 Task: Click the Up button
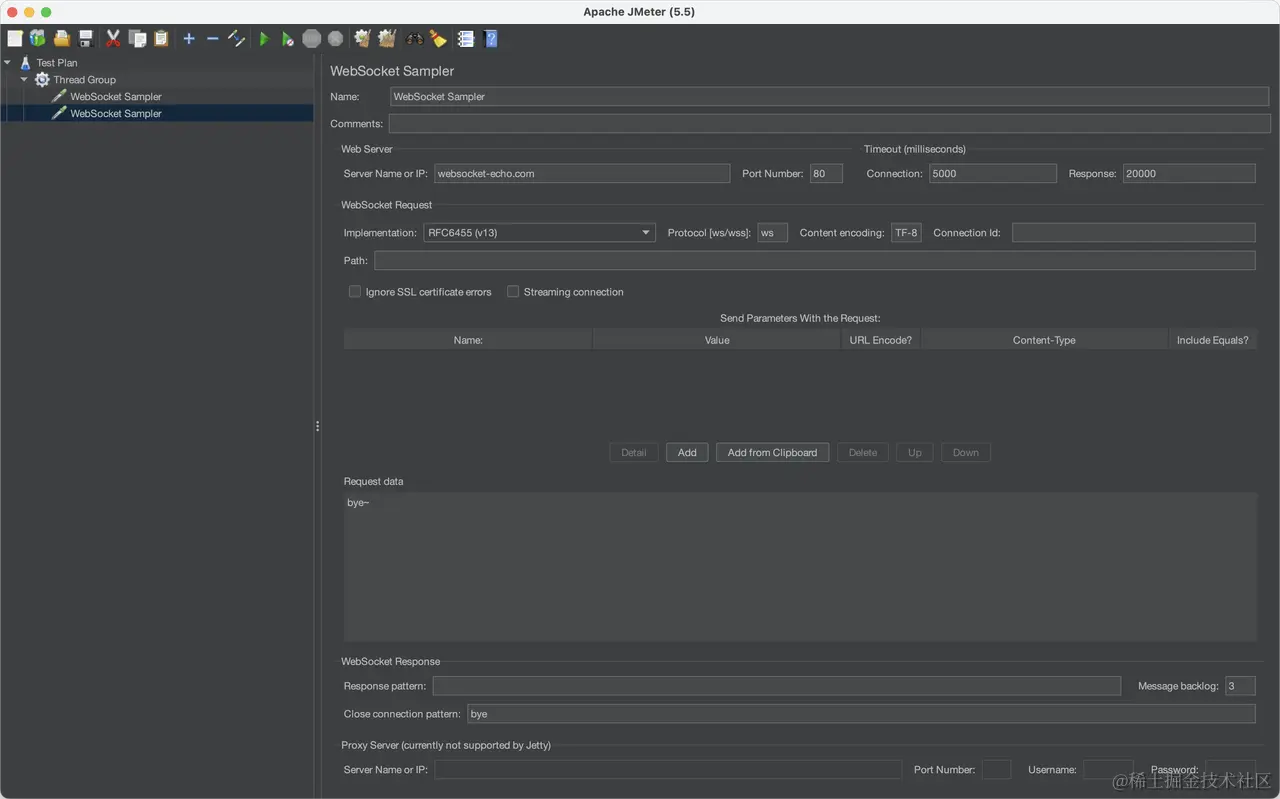point(915,452)
